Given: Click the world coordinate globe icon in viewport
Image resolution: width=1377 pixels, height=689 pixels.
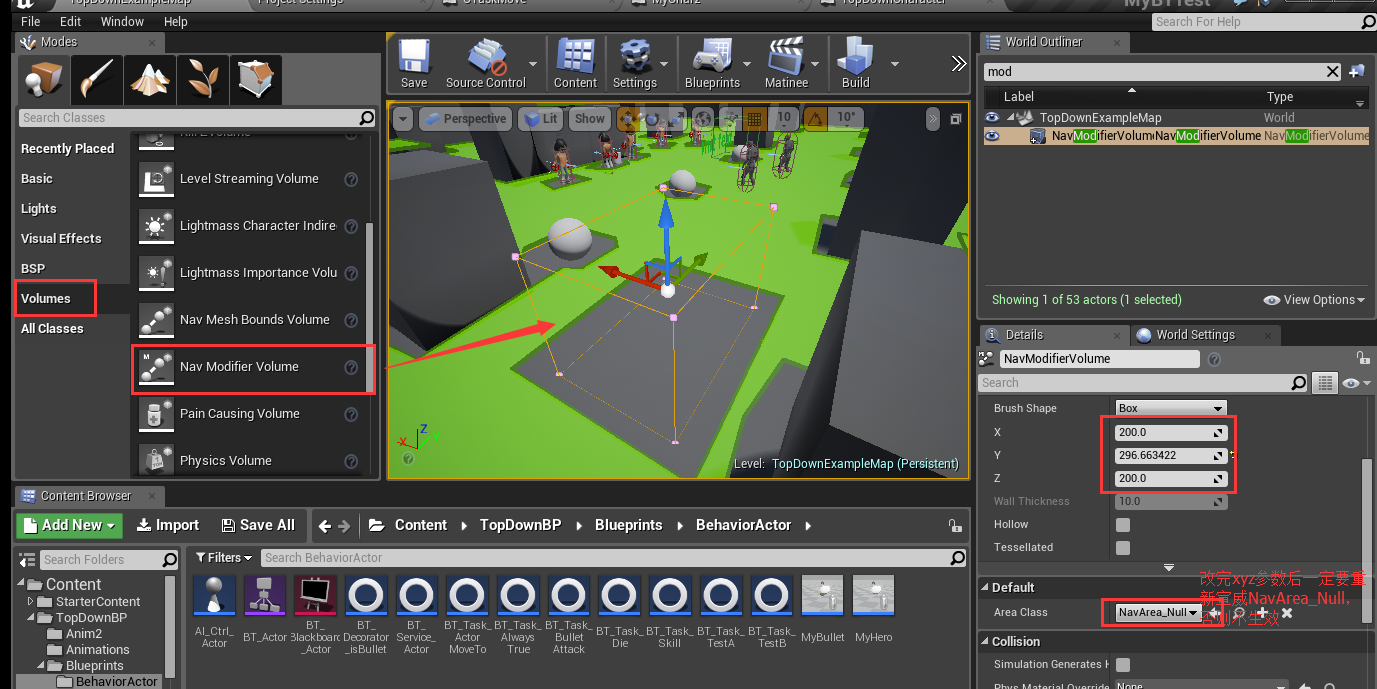Looking at the screenshot, I should point(702,118).
